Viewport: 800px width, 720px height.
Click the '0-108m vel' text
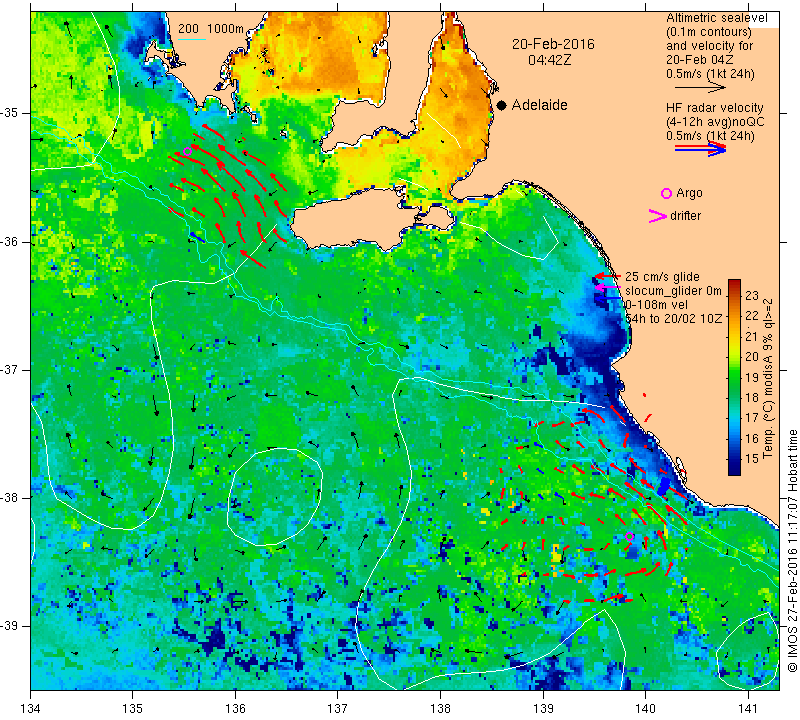(656, 305)
